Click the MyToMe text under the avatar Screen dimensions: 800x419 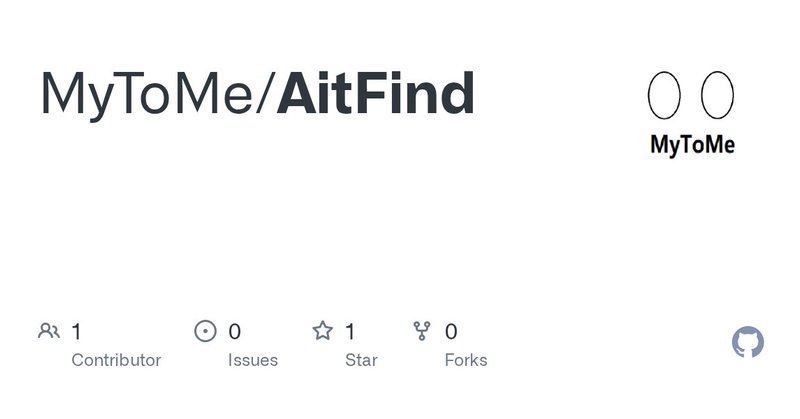tap(692, 145)
